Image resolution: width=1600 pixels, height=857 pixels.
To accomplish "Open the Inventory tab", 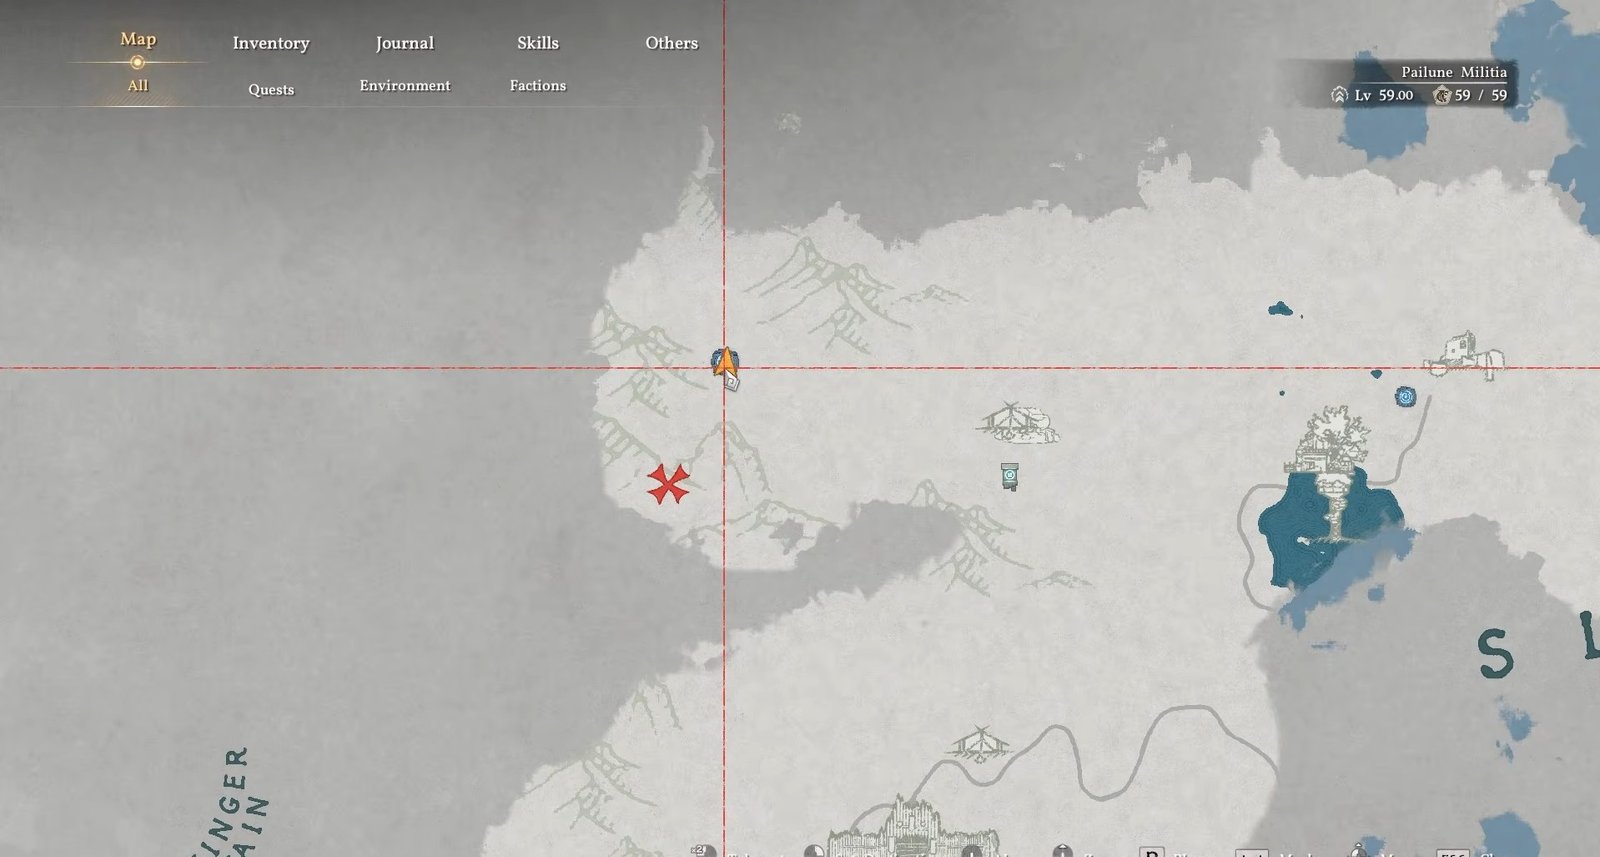I will [x=271, y=43].
